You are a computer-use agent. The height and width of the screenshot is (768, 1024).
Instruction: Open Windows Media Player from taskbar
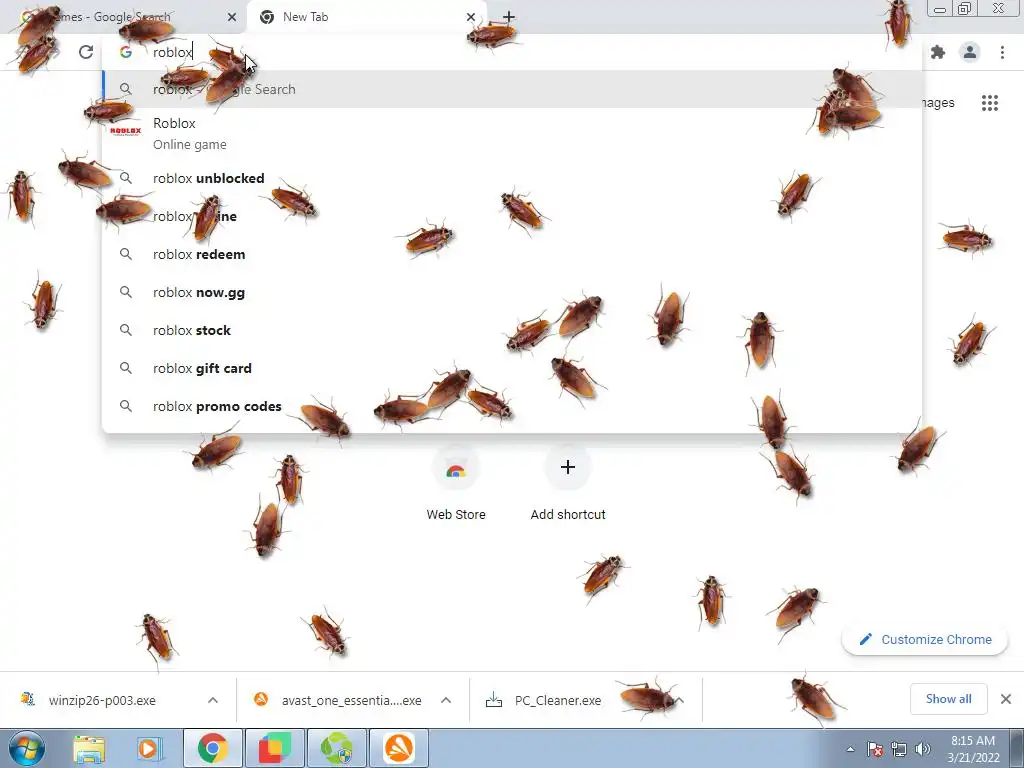(x=150, y=748)
